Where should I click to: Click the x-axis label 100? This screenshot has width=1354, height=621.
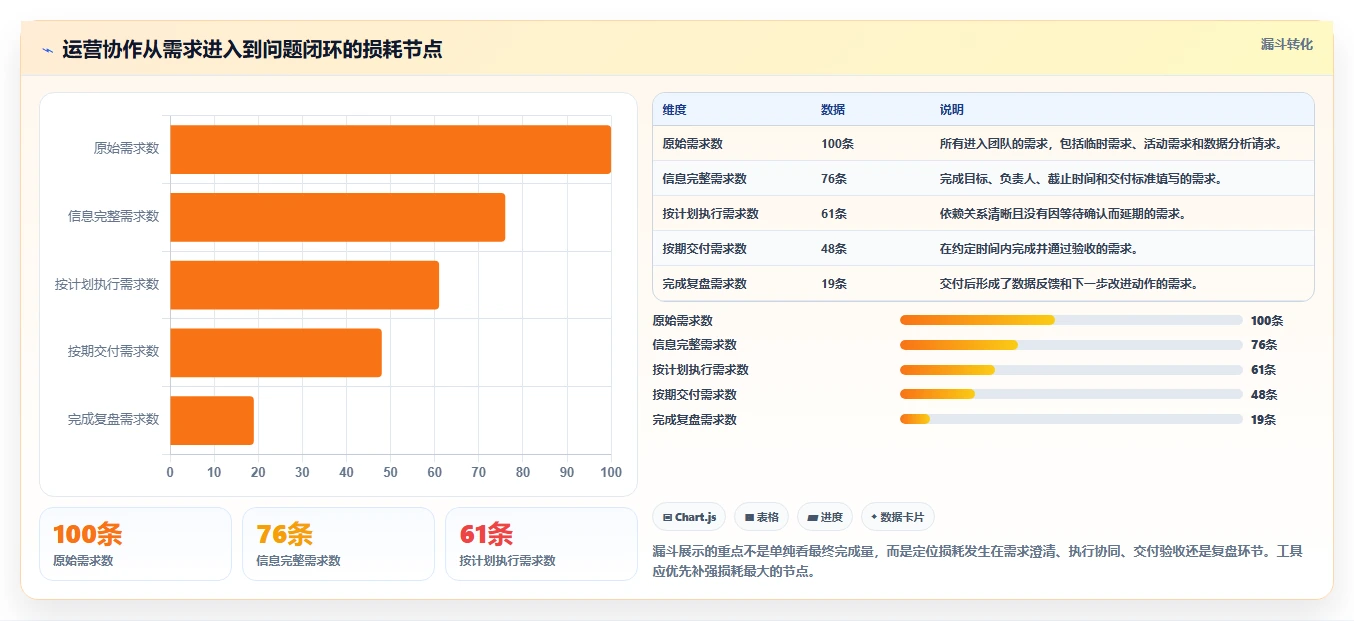click(611, 472)
